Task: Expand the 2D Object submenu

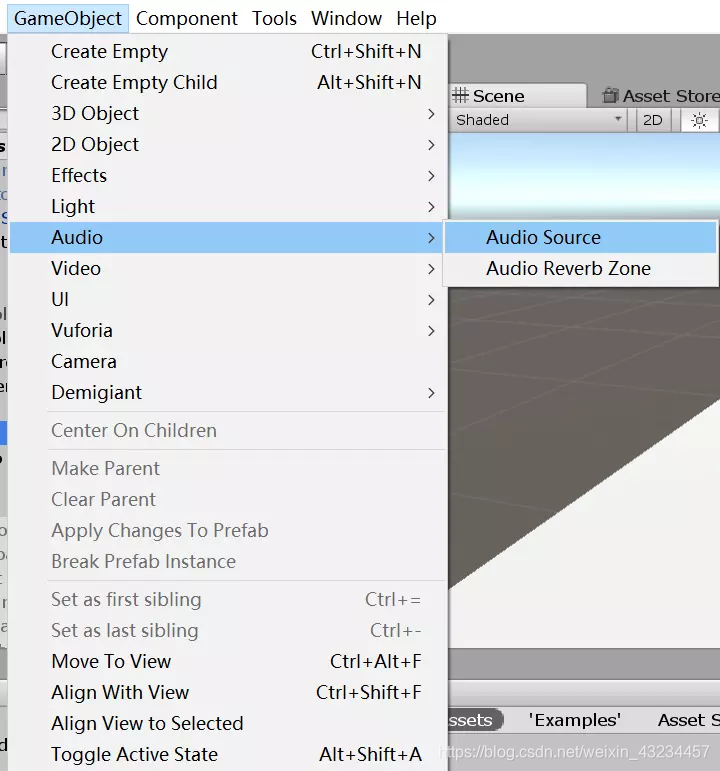Action: tap(228, 145)
